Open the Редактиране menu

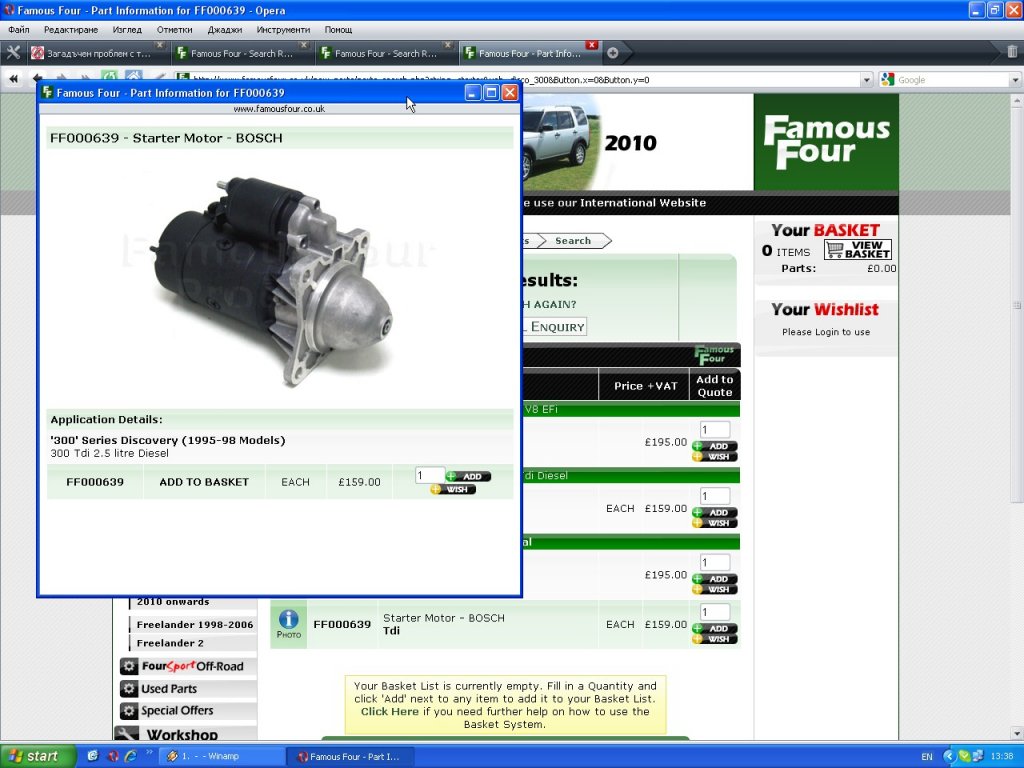71,29
